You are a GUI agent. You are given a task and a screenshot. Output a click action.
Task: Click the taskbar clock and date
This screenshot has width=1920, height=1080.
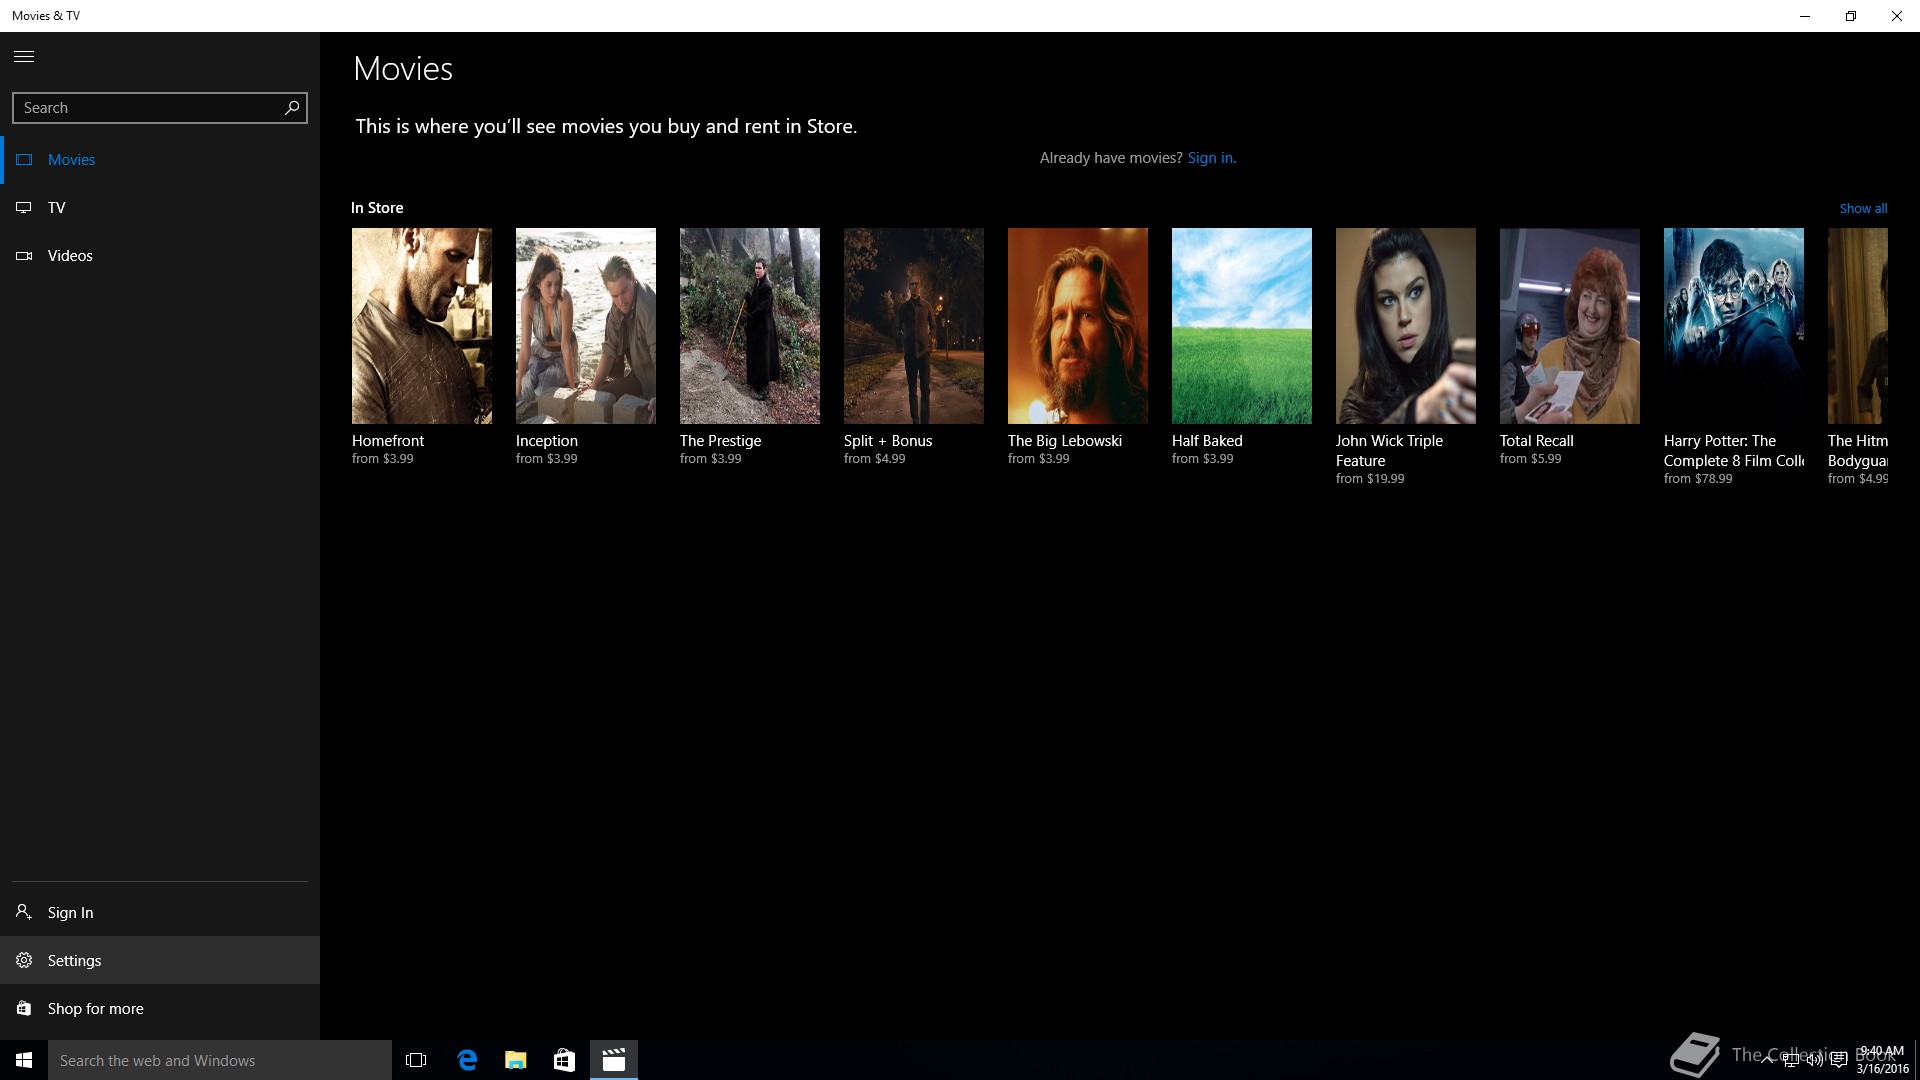click(1883, 1060)
